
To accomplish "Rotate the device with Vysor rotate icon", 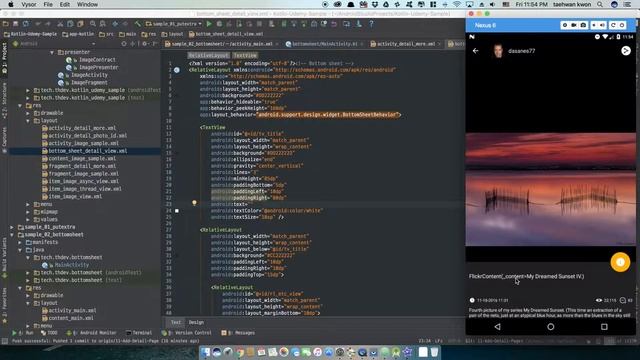I will pos(613,25).
